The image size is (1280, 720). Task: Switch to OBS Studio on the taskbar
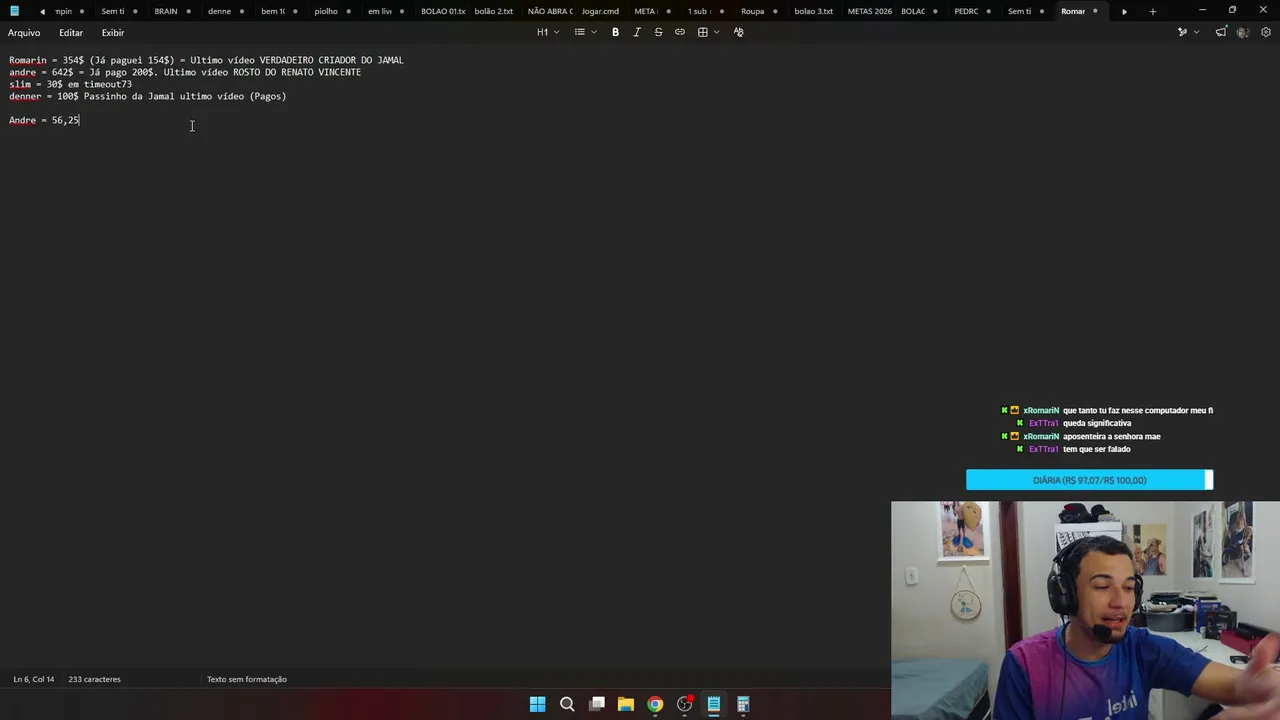(x=685, y=704)
